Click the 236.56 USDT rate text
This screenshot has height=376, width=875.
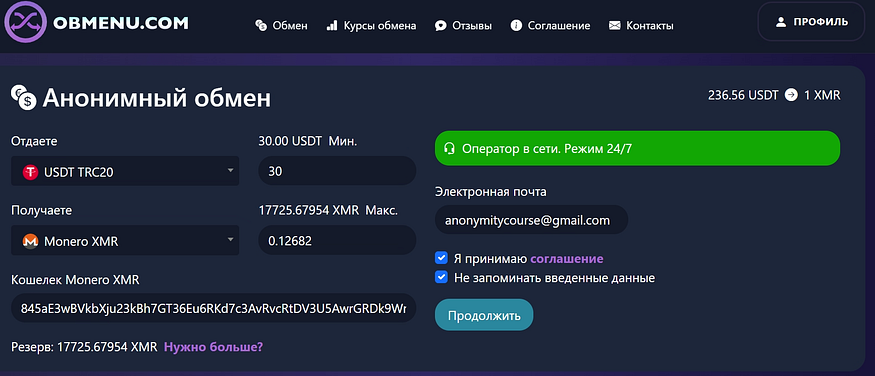[743, 95]
